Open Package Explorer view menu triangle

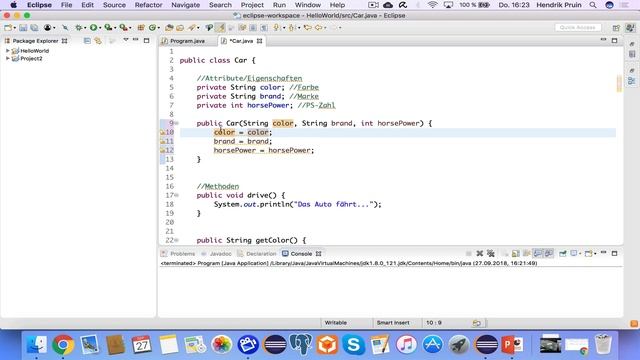coord(126,40)
